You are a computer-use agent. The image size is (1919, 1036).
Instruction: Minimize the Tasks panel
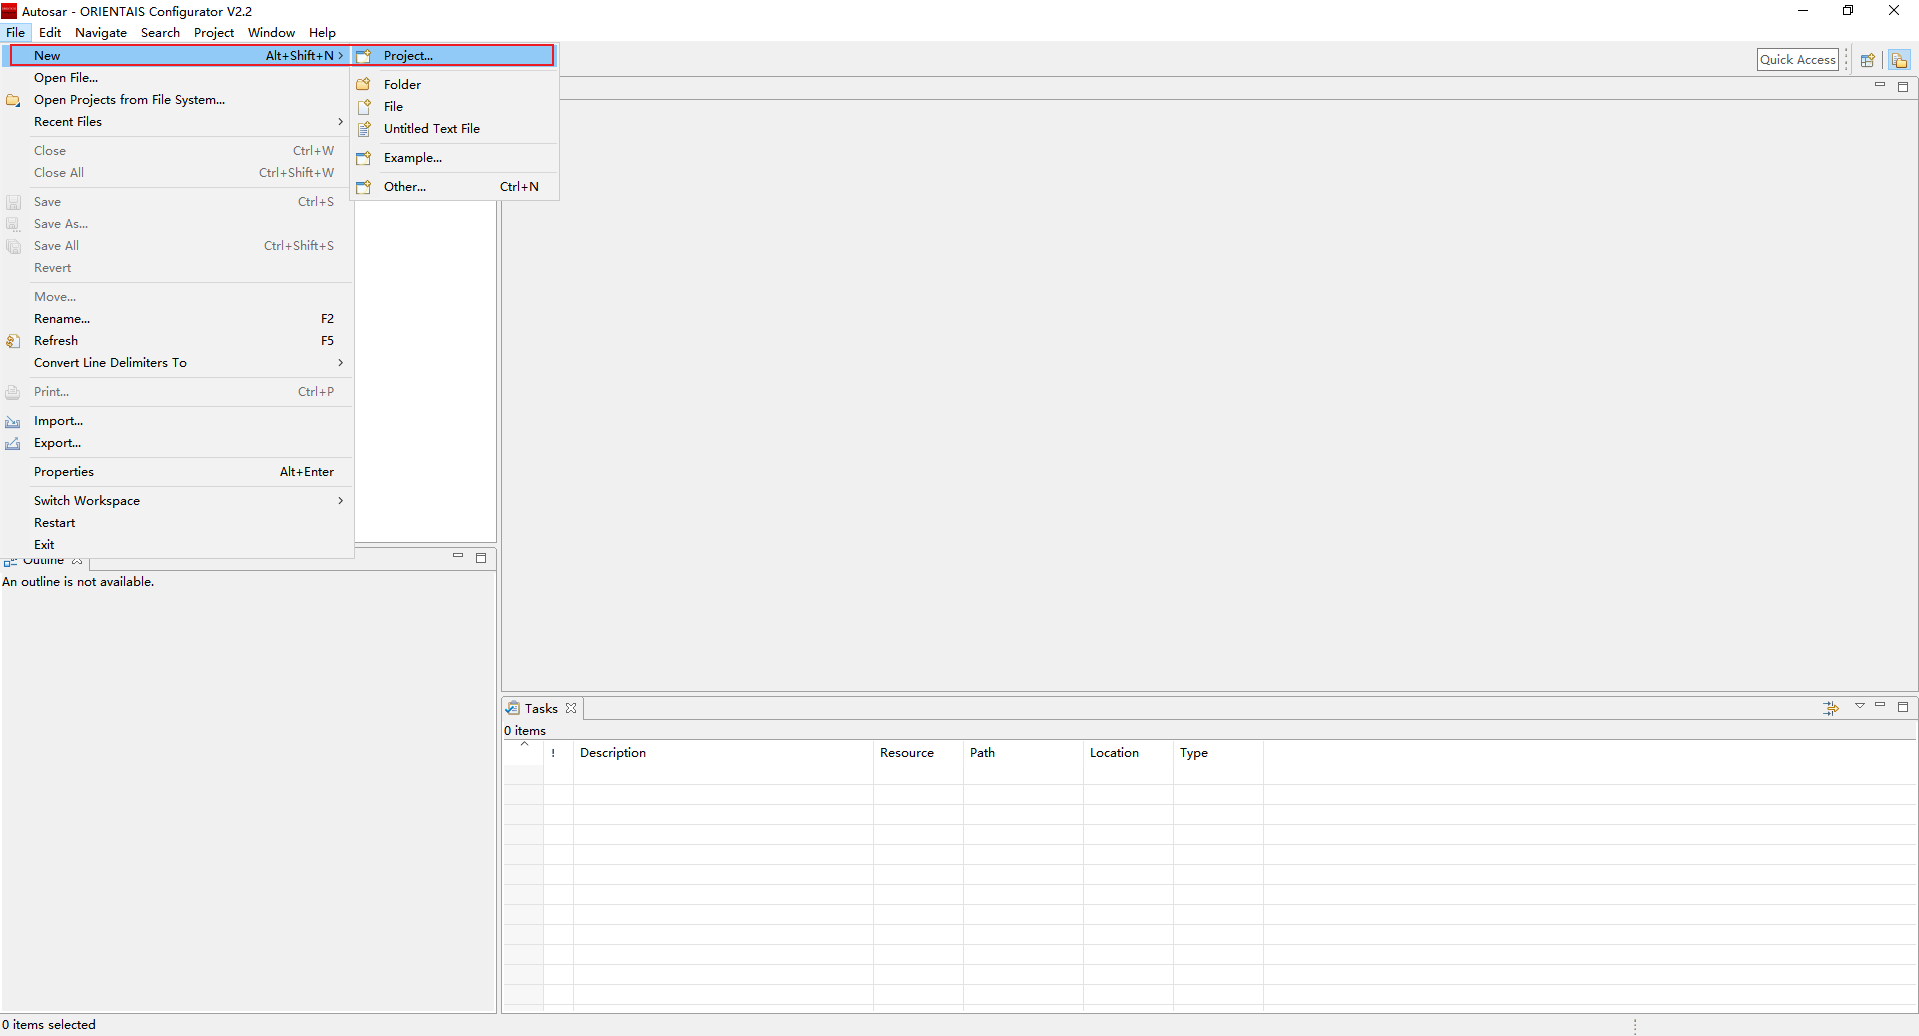1880,706
